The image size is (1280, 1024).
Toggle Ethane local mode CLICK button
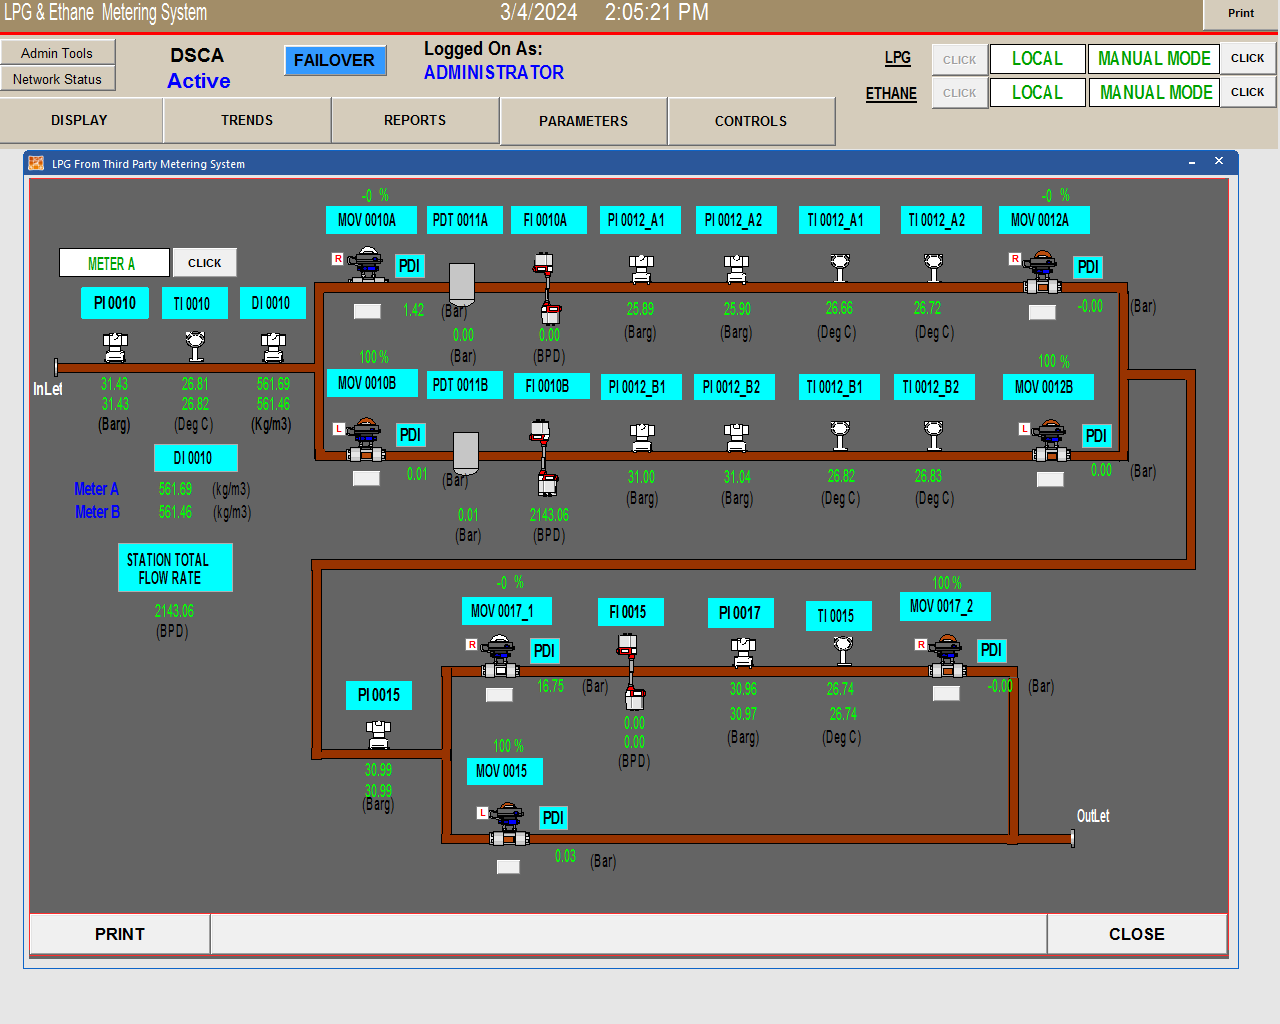coord(959,93)
